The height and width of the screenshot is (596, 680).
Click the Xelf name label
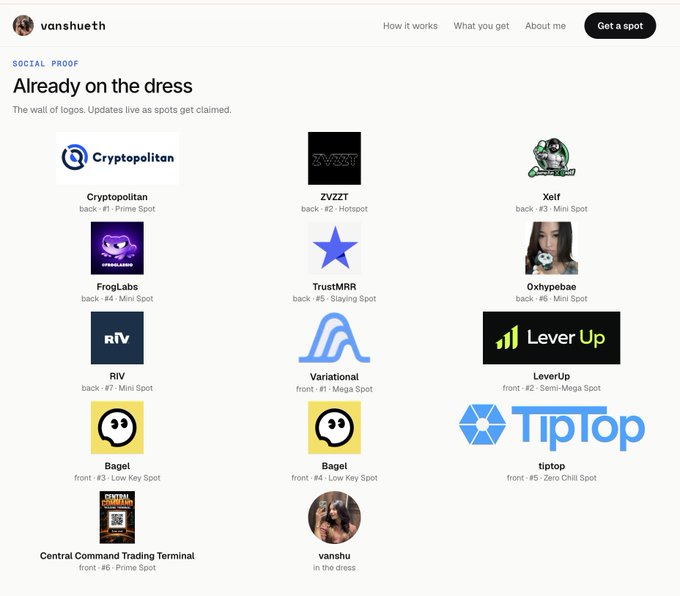point(552,197)
